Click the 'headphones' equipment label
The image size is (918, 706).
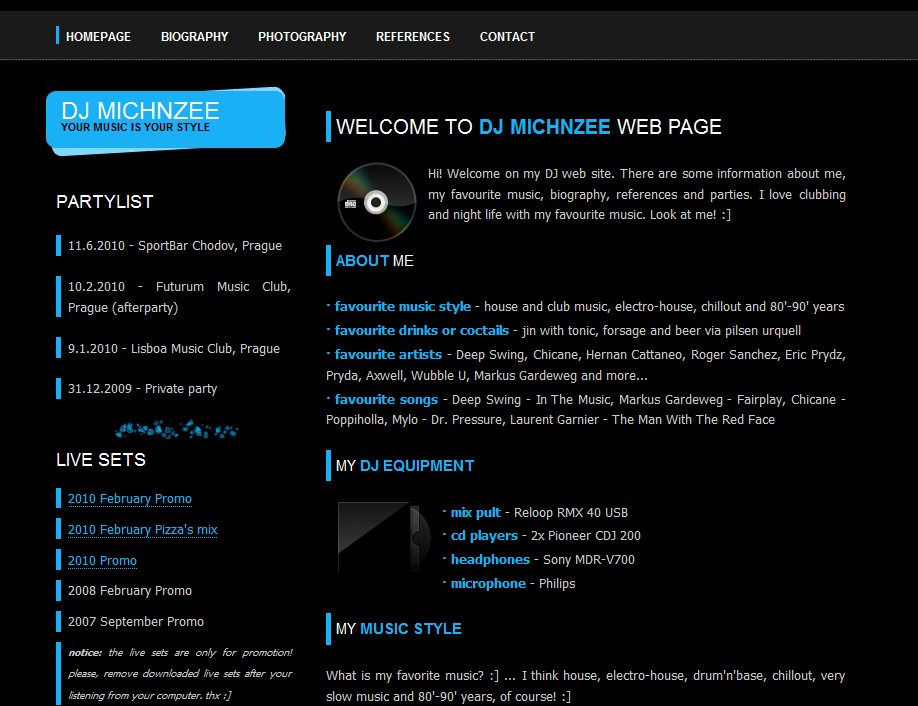click(490, 559)
